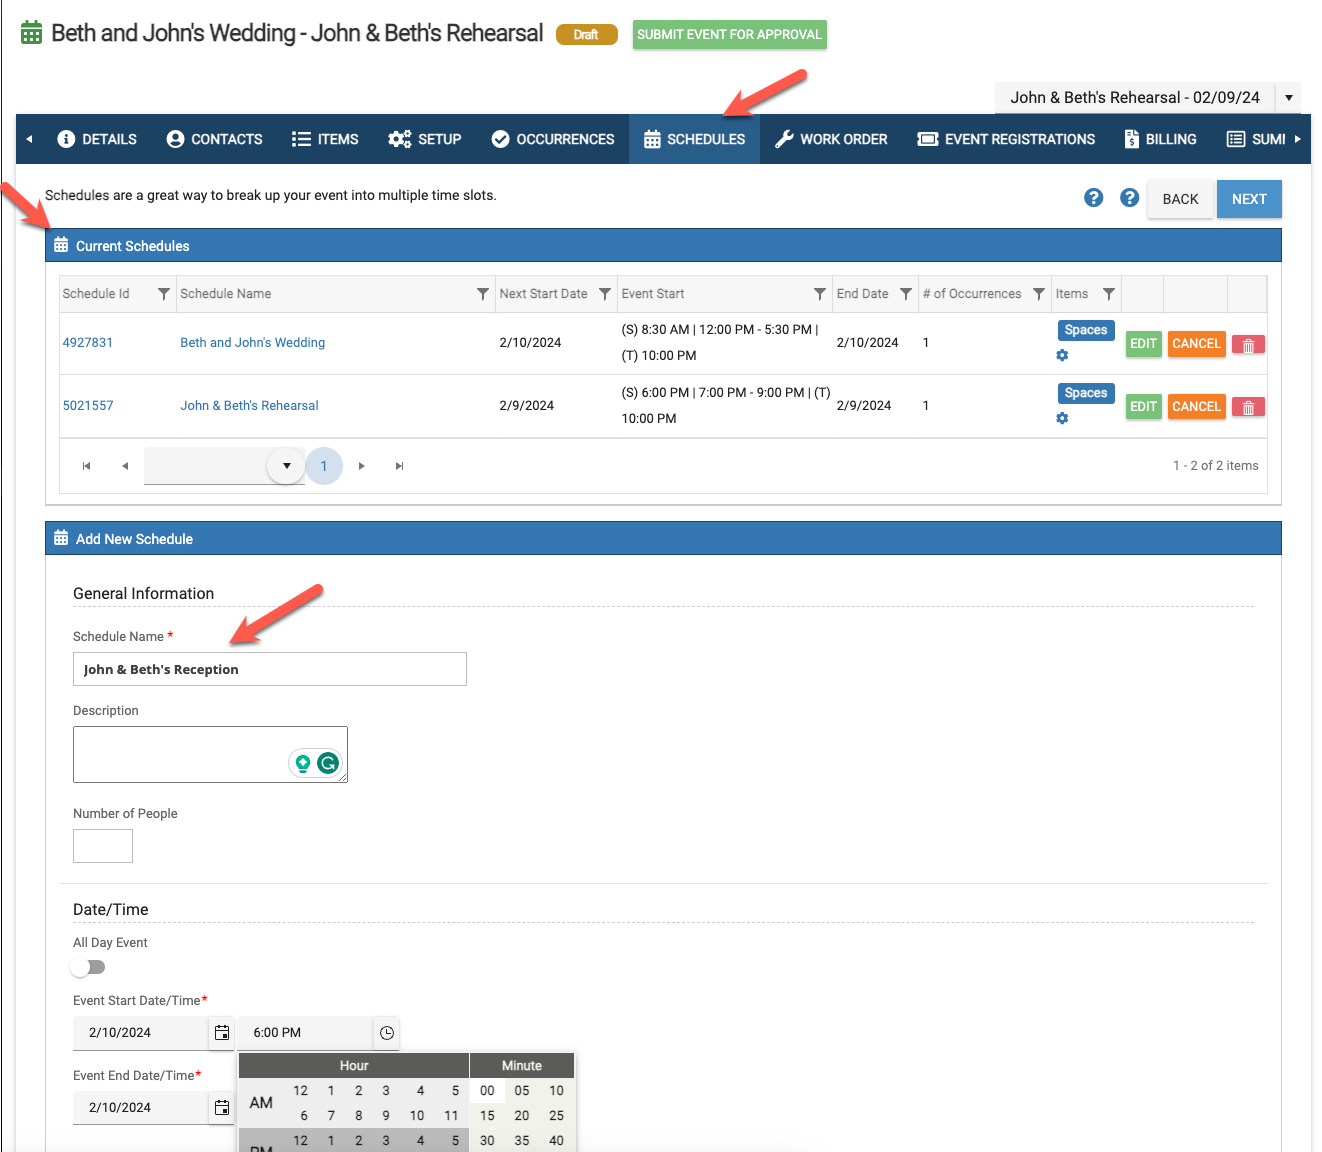This screenshot has width=1322, height=1152.
Task: Select minute 15 in time picker
Action: (487, 1116)
